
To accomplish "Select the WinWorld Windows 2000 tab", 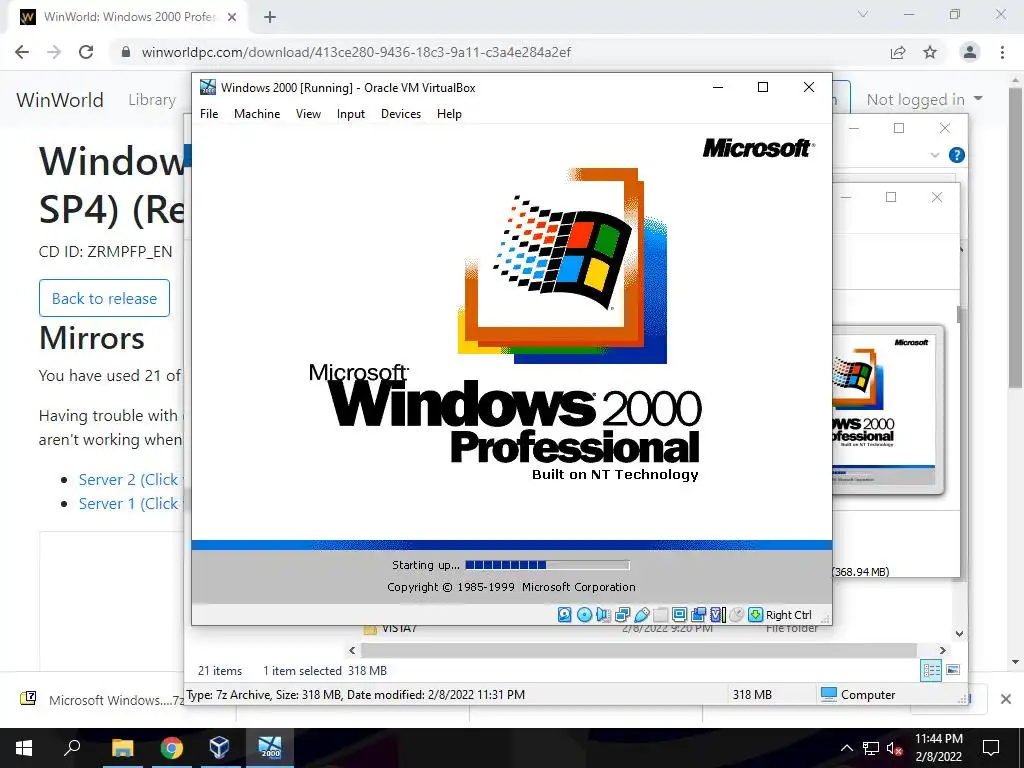I will 129,17.
